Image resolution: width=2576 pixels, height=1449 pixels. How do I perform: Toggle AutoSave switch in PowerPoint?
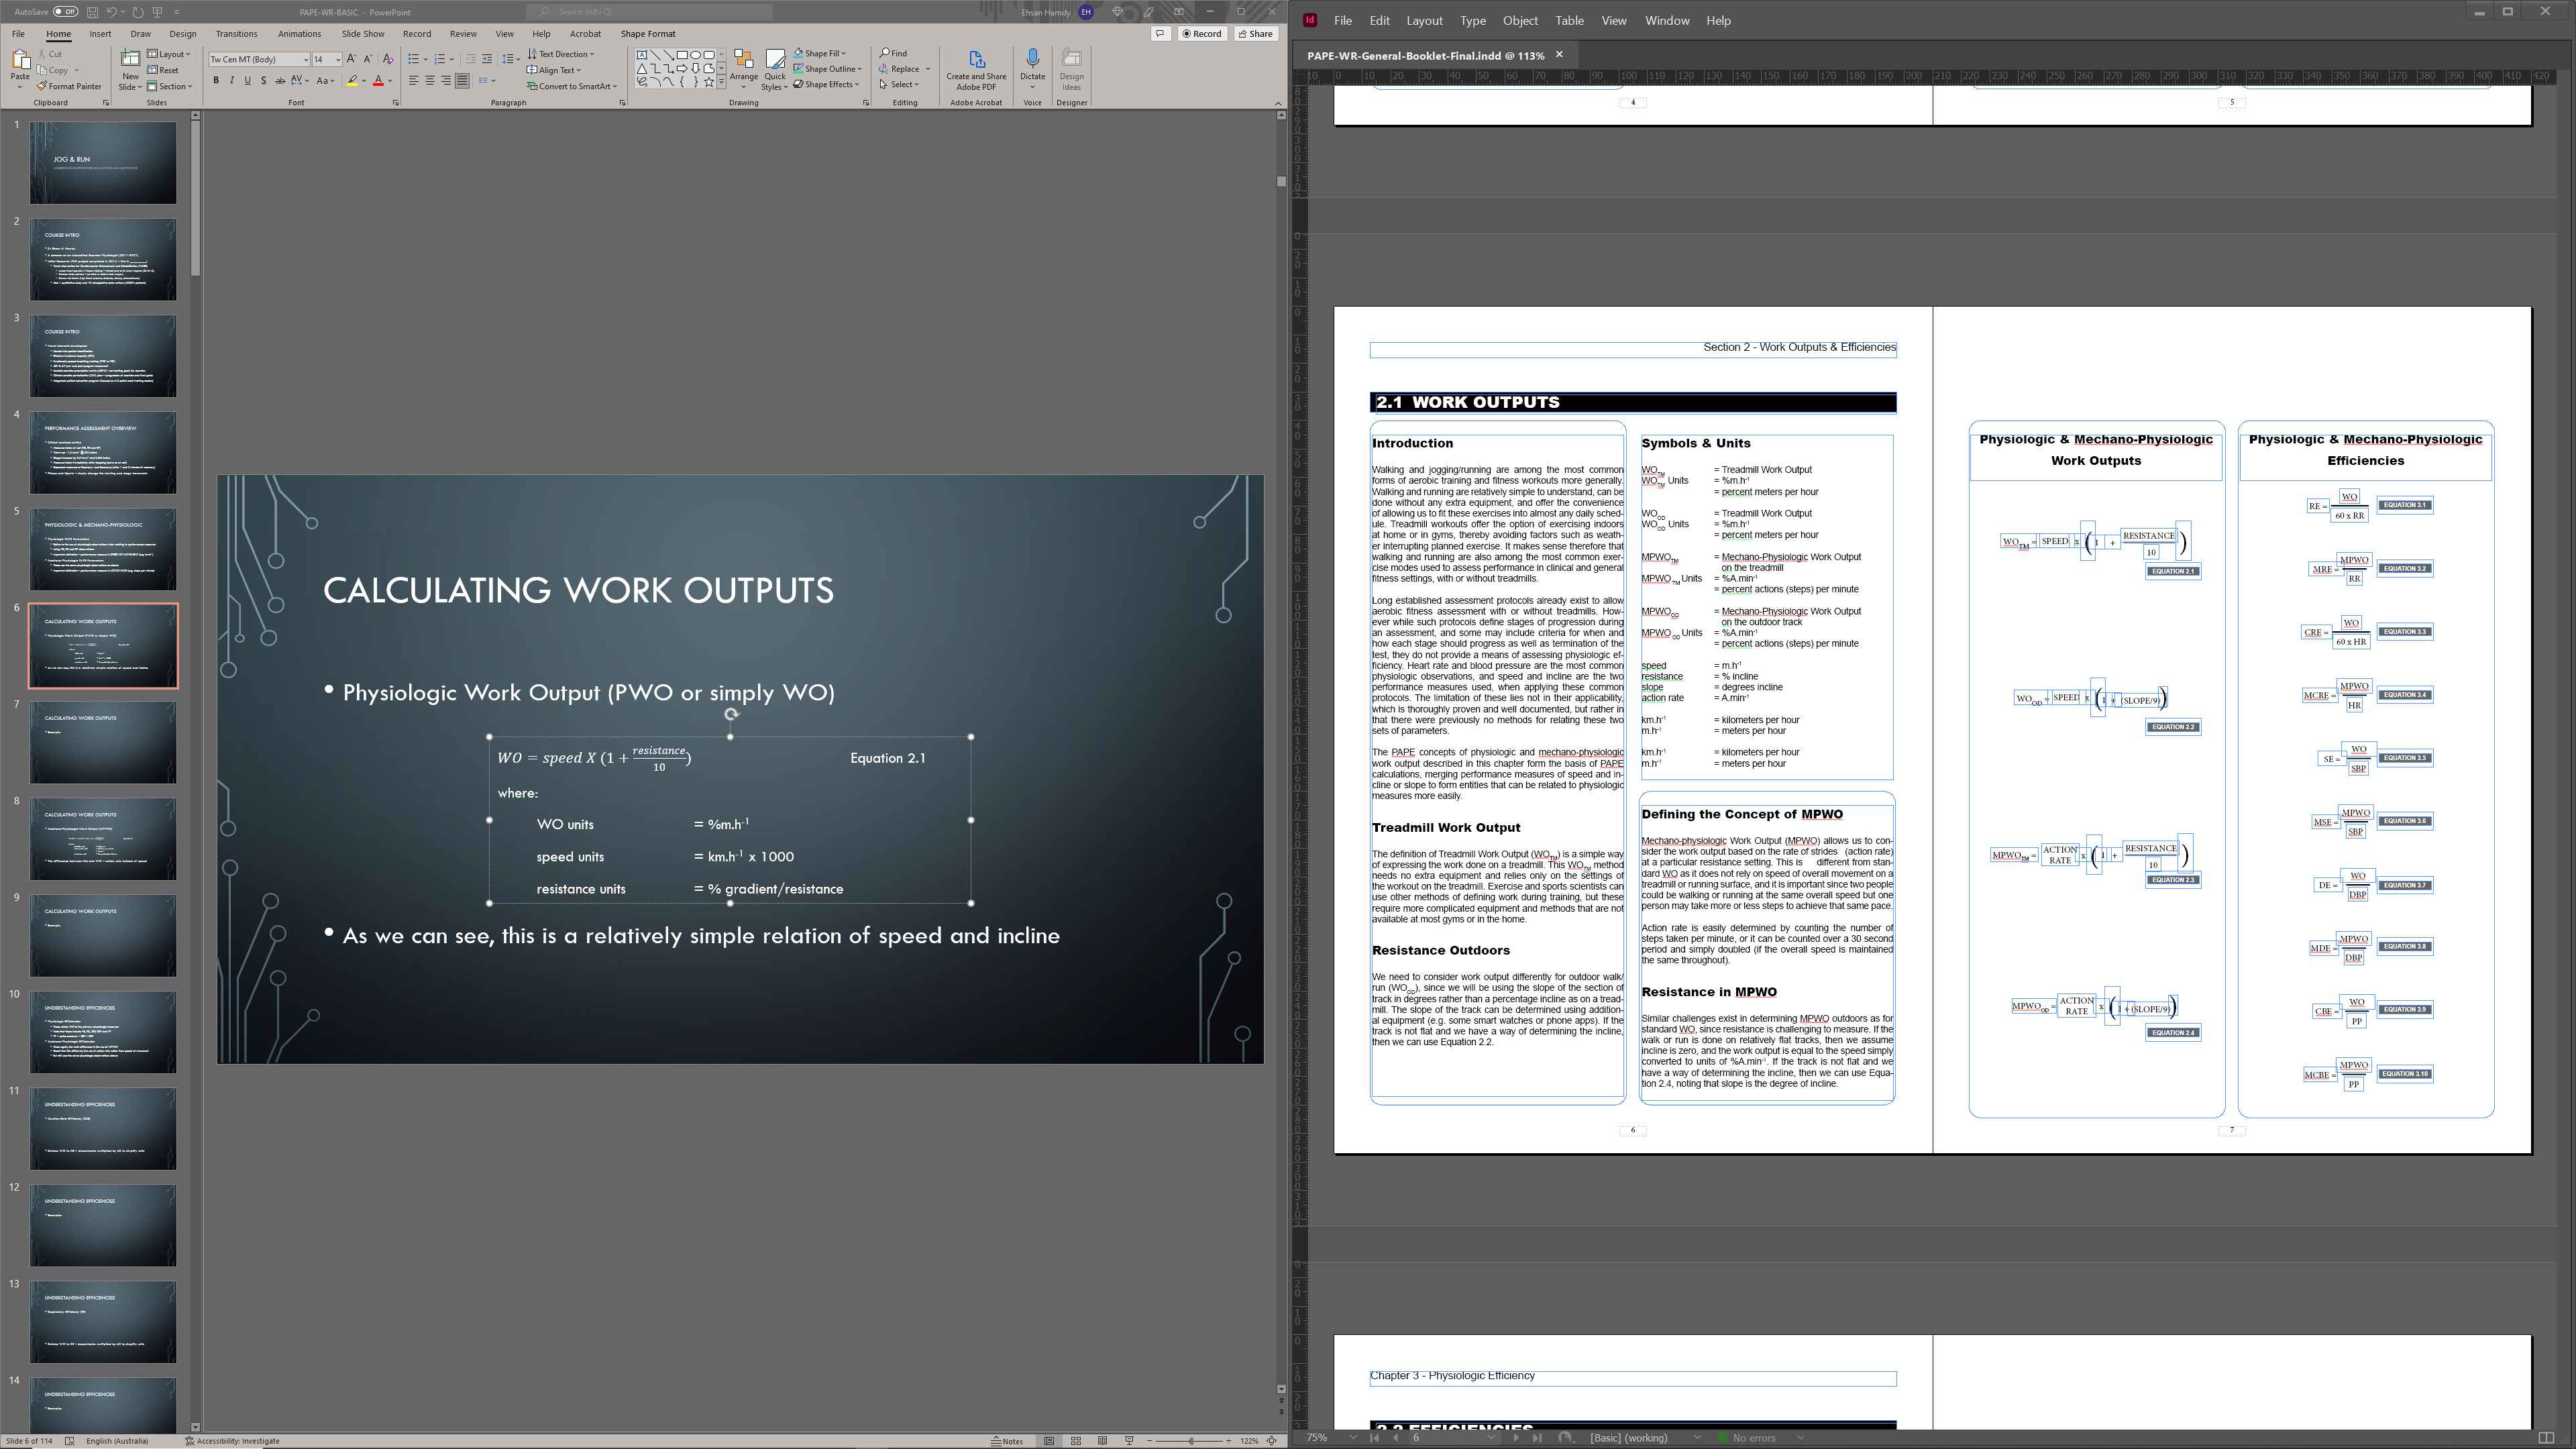[66, 12]
